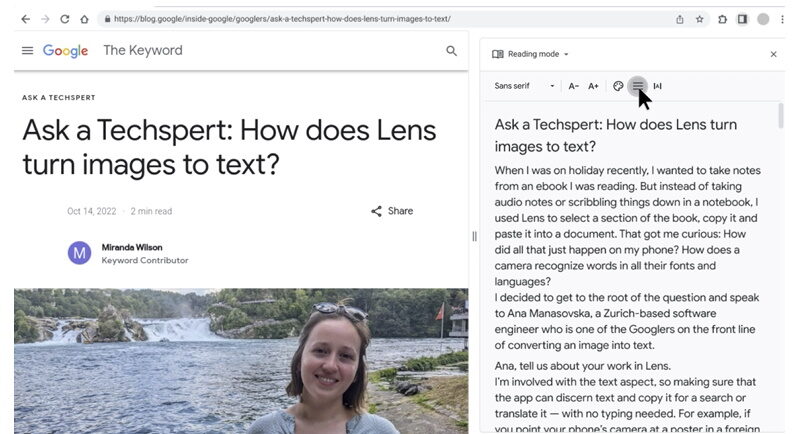This screenshot has width=804, height=434.
Task: Click the reading mode article title
Action: 616,135
